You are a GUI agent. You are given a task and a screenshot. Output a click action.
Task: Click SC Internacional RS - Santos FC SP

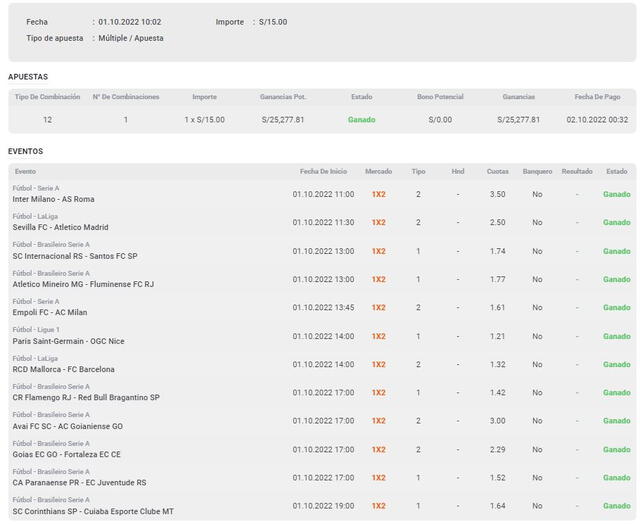click(75, 256)
